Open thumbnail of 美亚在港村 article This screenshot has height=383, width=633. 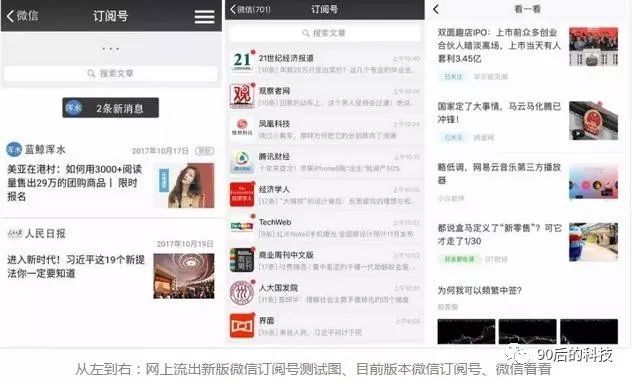184,185
